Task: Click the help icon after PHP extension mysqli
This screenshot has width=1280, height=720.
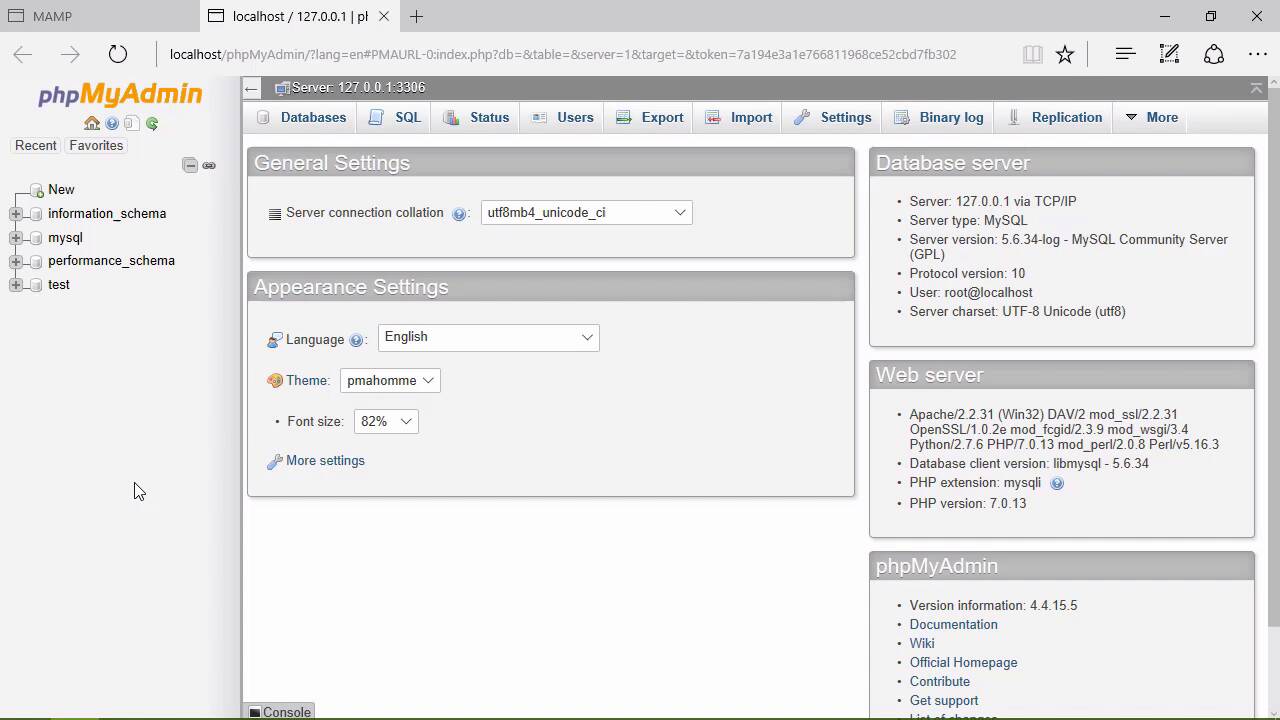Action: click(x=1057, y=483)
